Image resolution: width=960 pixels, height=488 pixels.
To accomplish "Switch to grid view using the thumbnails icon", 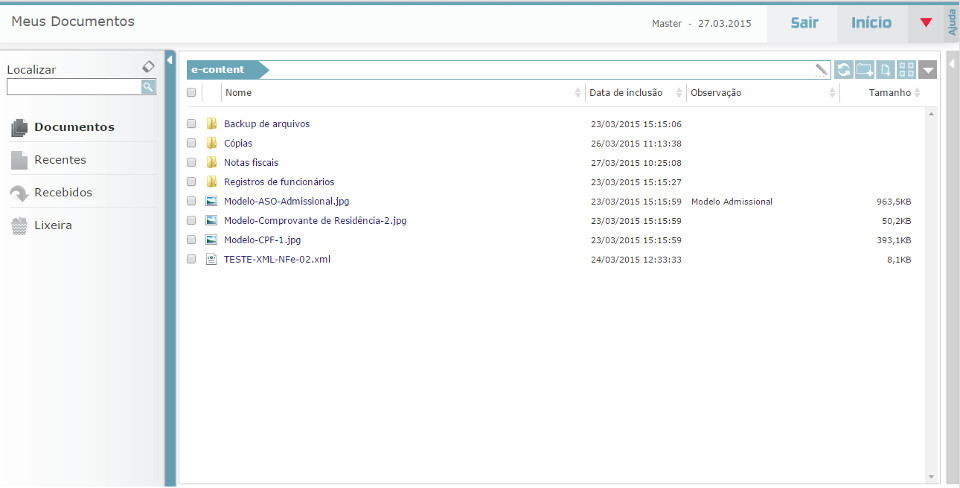I will (x=907, y=70).
